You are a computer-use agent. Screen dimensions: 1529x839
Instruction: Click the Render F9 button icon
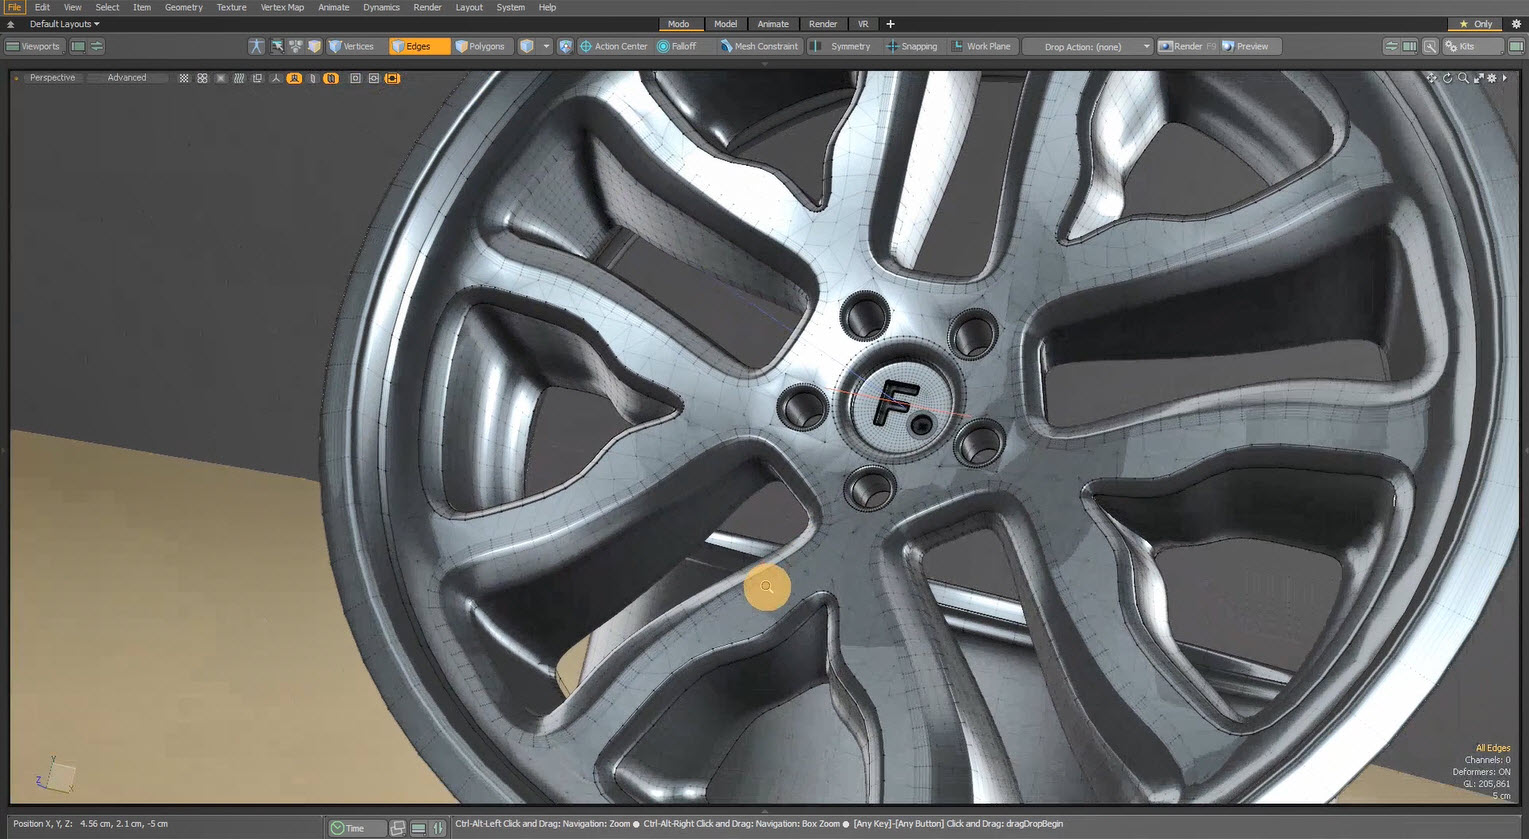pyautogui.click(x=1165, y=46)
